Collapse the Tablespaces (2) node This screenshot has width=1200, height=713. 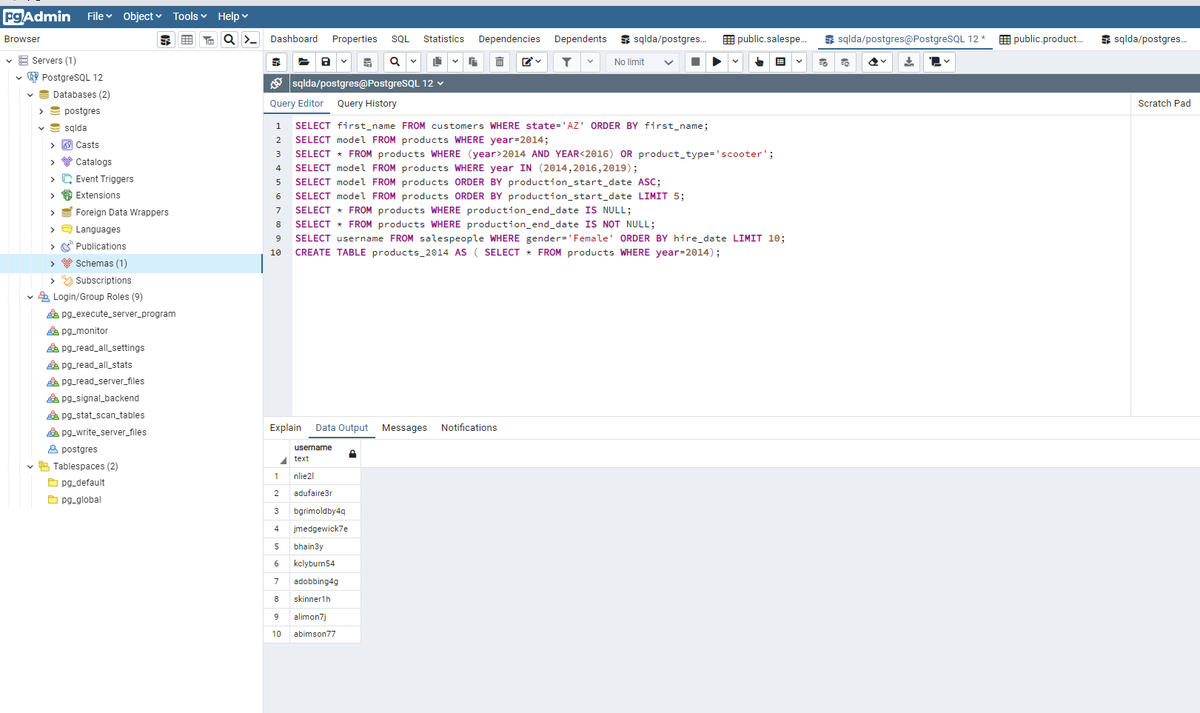click(30, 466)
